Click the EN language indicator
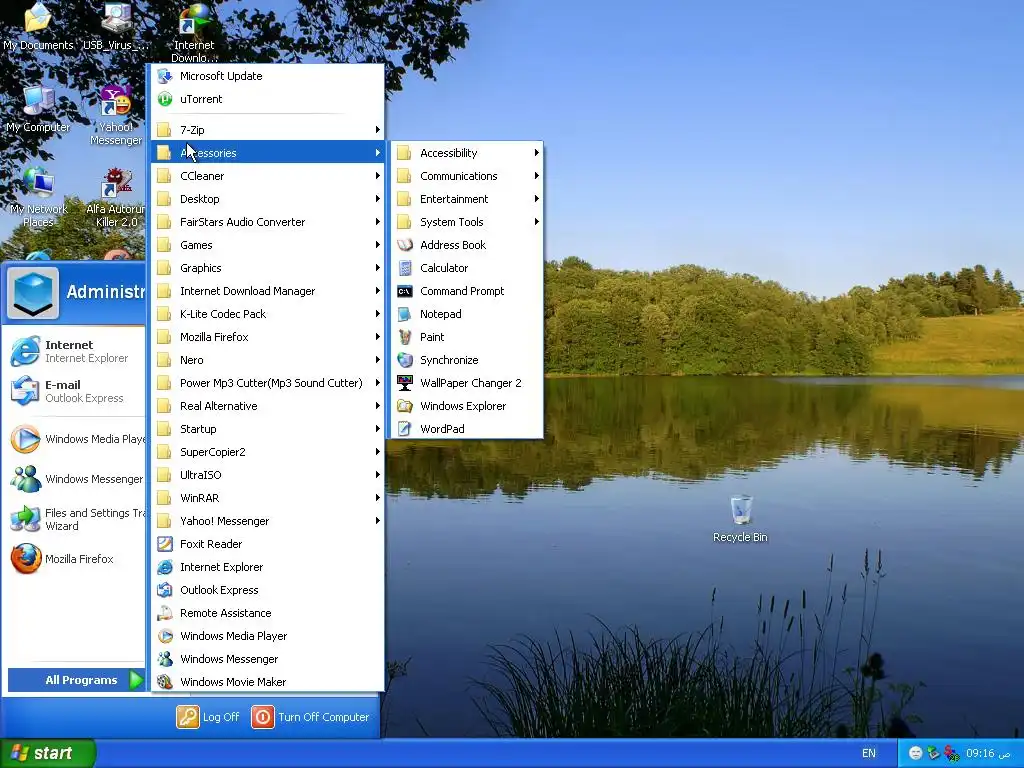The width and height of the screenshot is (1024, 768). [869, 753]
